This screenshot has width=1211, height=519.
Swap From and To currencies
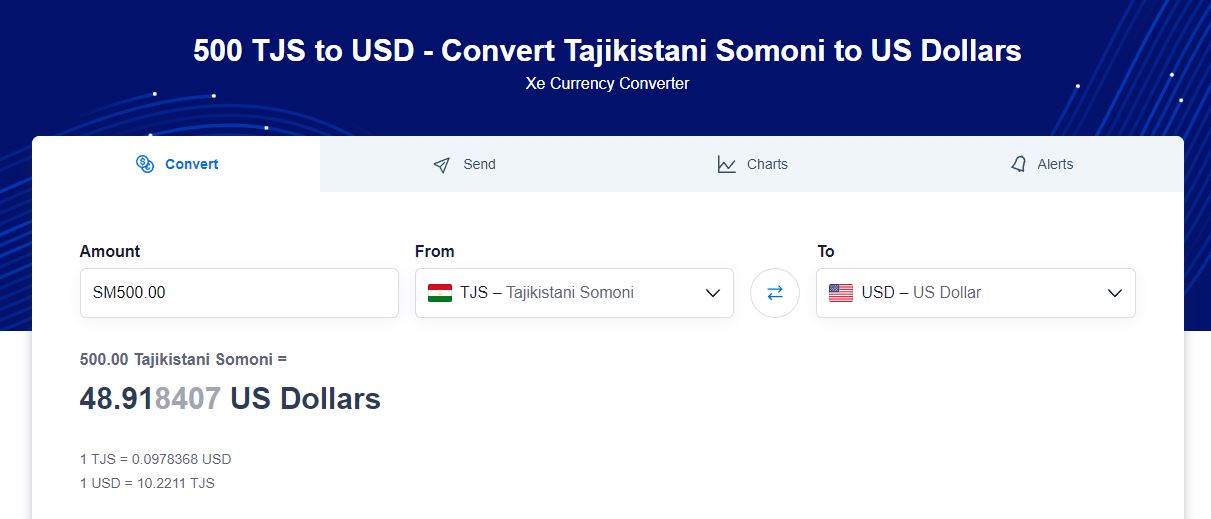click(x=775, y=293)
